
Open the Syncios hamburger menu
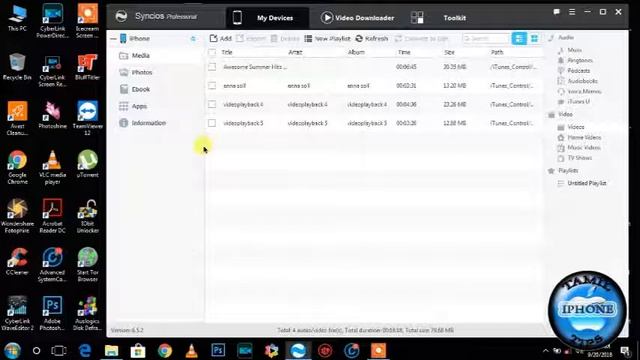click(x=572, y=12)
